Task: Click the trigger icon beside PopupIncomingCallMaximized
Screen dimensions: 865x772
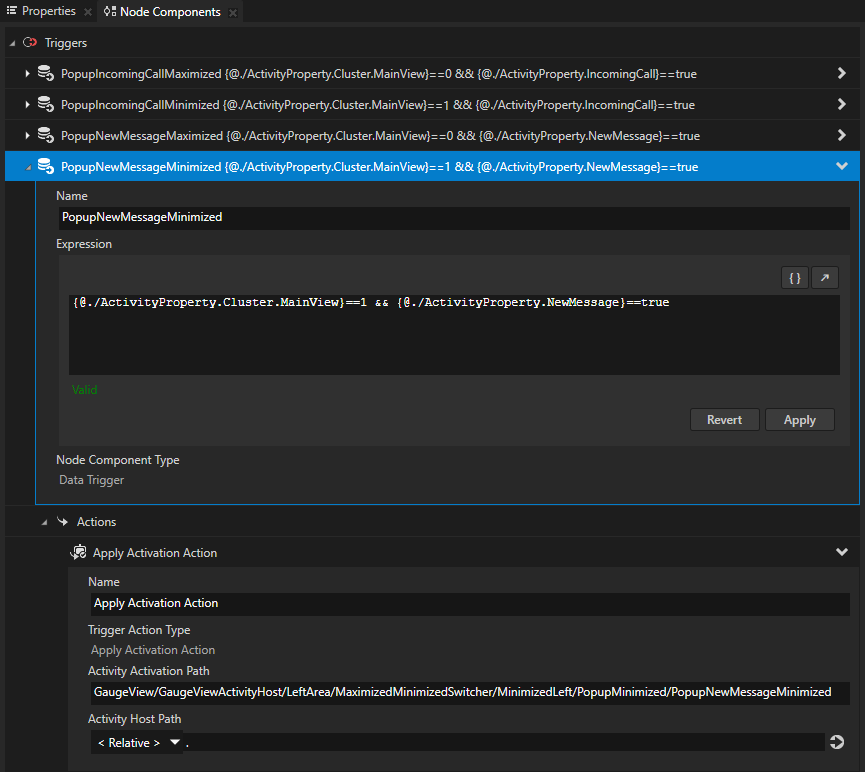Action: coord(45,73)
